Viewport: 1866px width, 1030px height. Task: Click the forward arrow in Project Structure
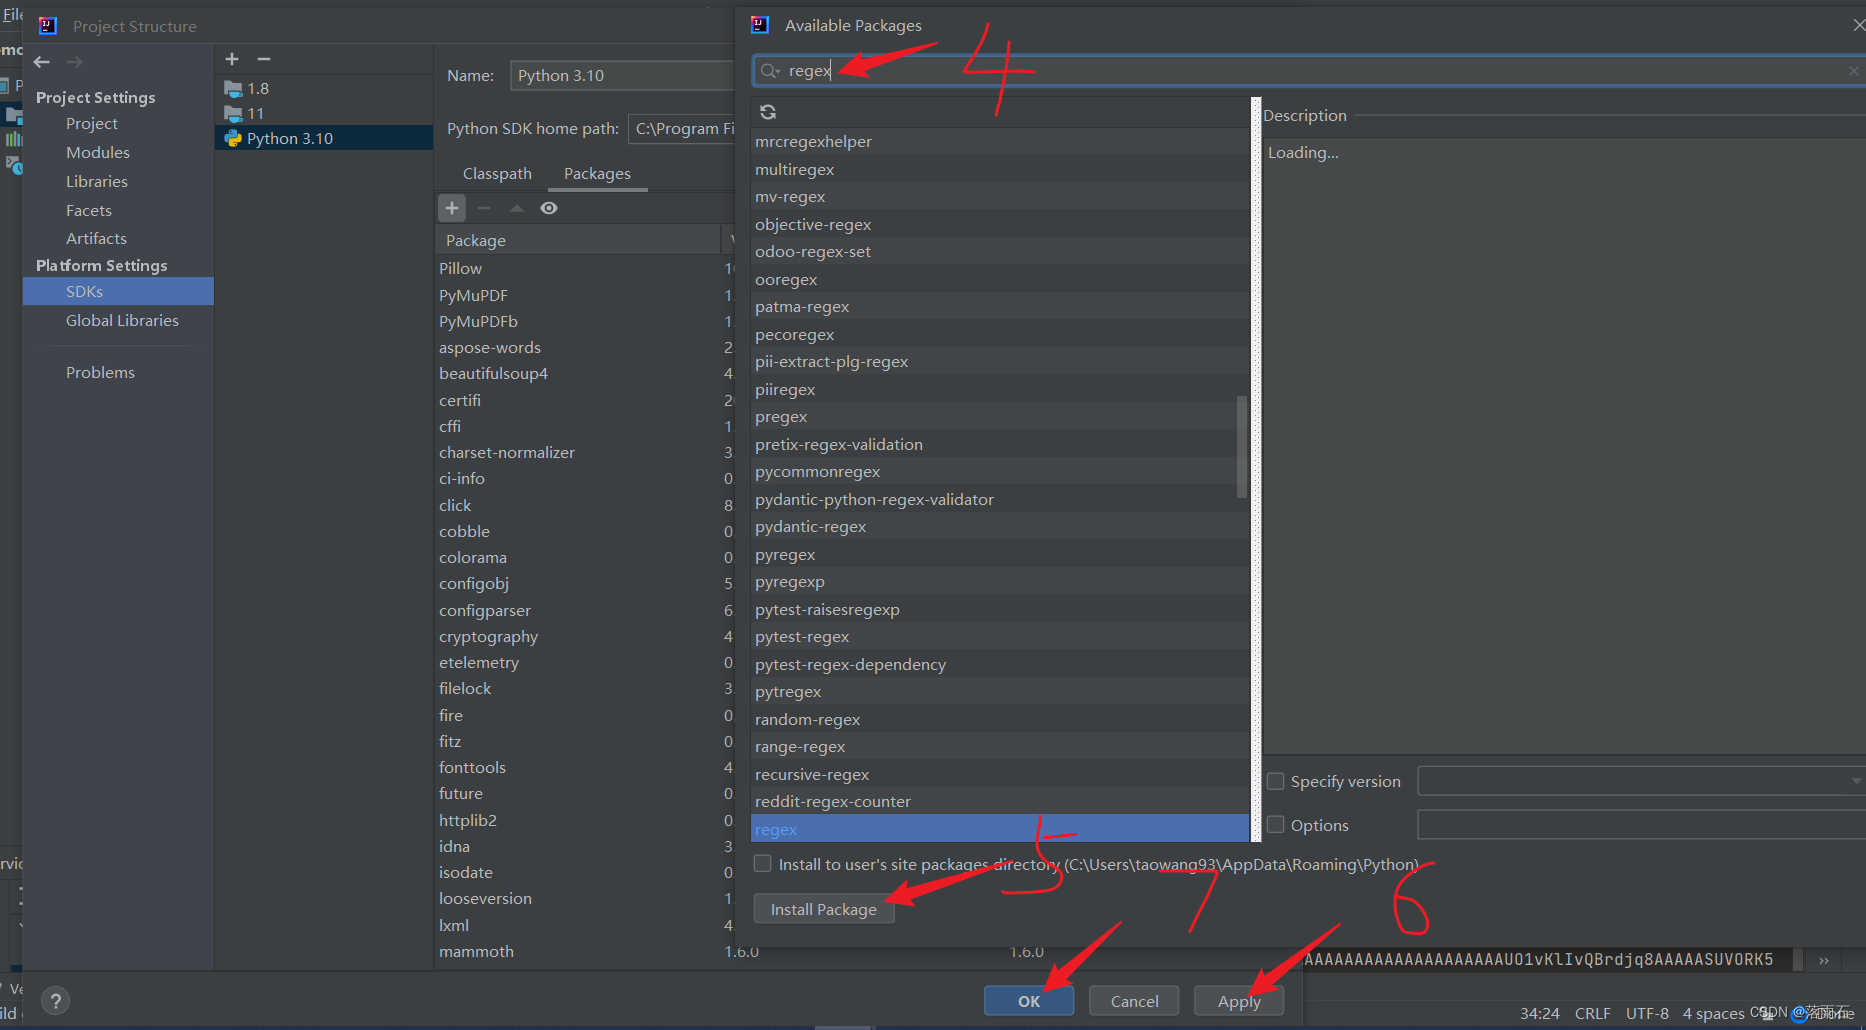pos(74,61)
